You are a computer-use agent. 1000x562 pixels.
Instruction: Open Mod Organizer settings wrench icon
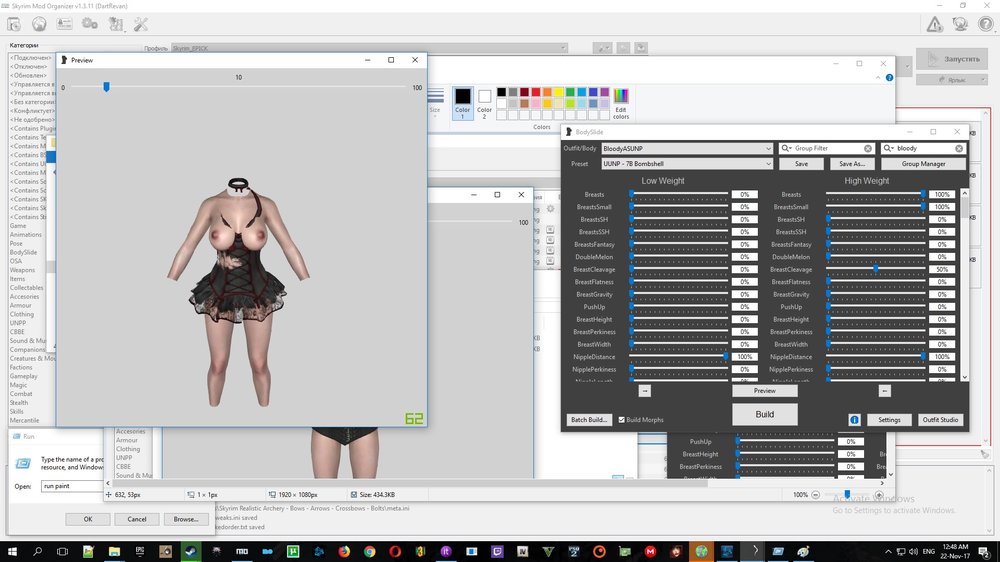pos(141,25)
